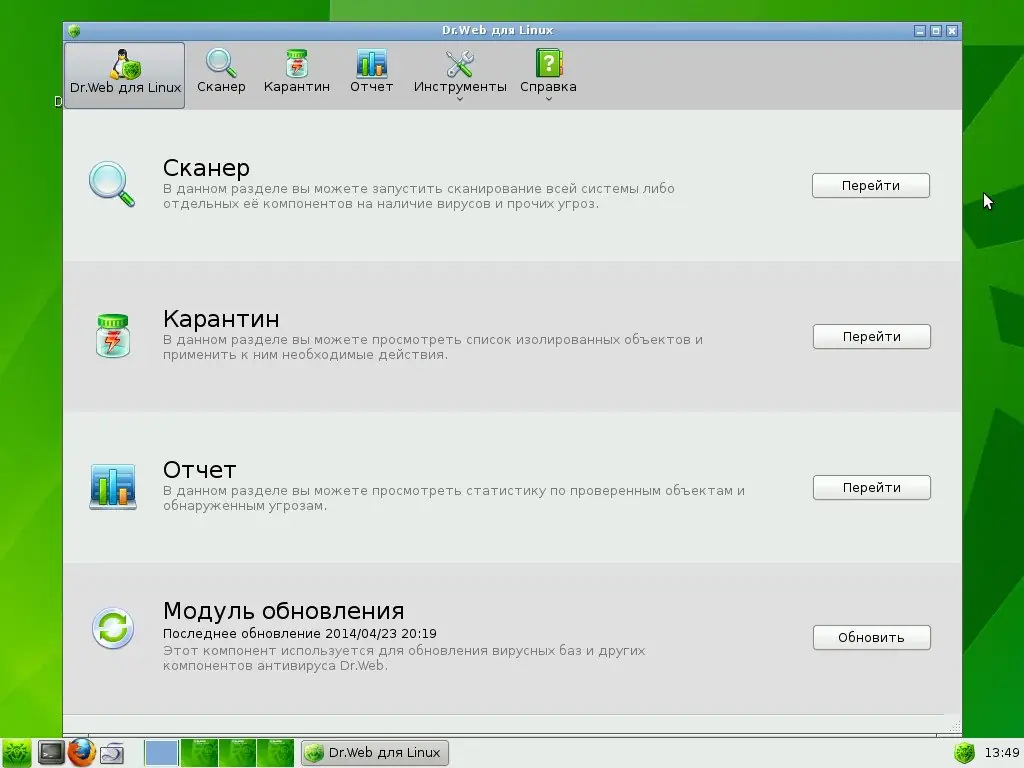Click the penguin with shield icon

125,64
